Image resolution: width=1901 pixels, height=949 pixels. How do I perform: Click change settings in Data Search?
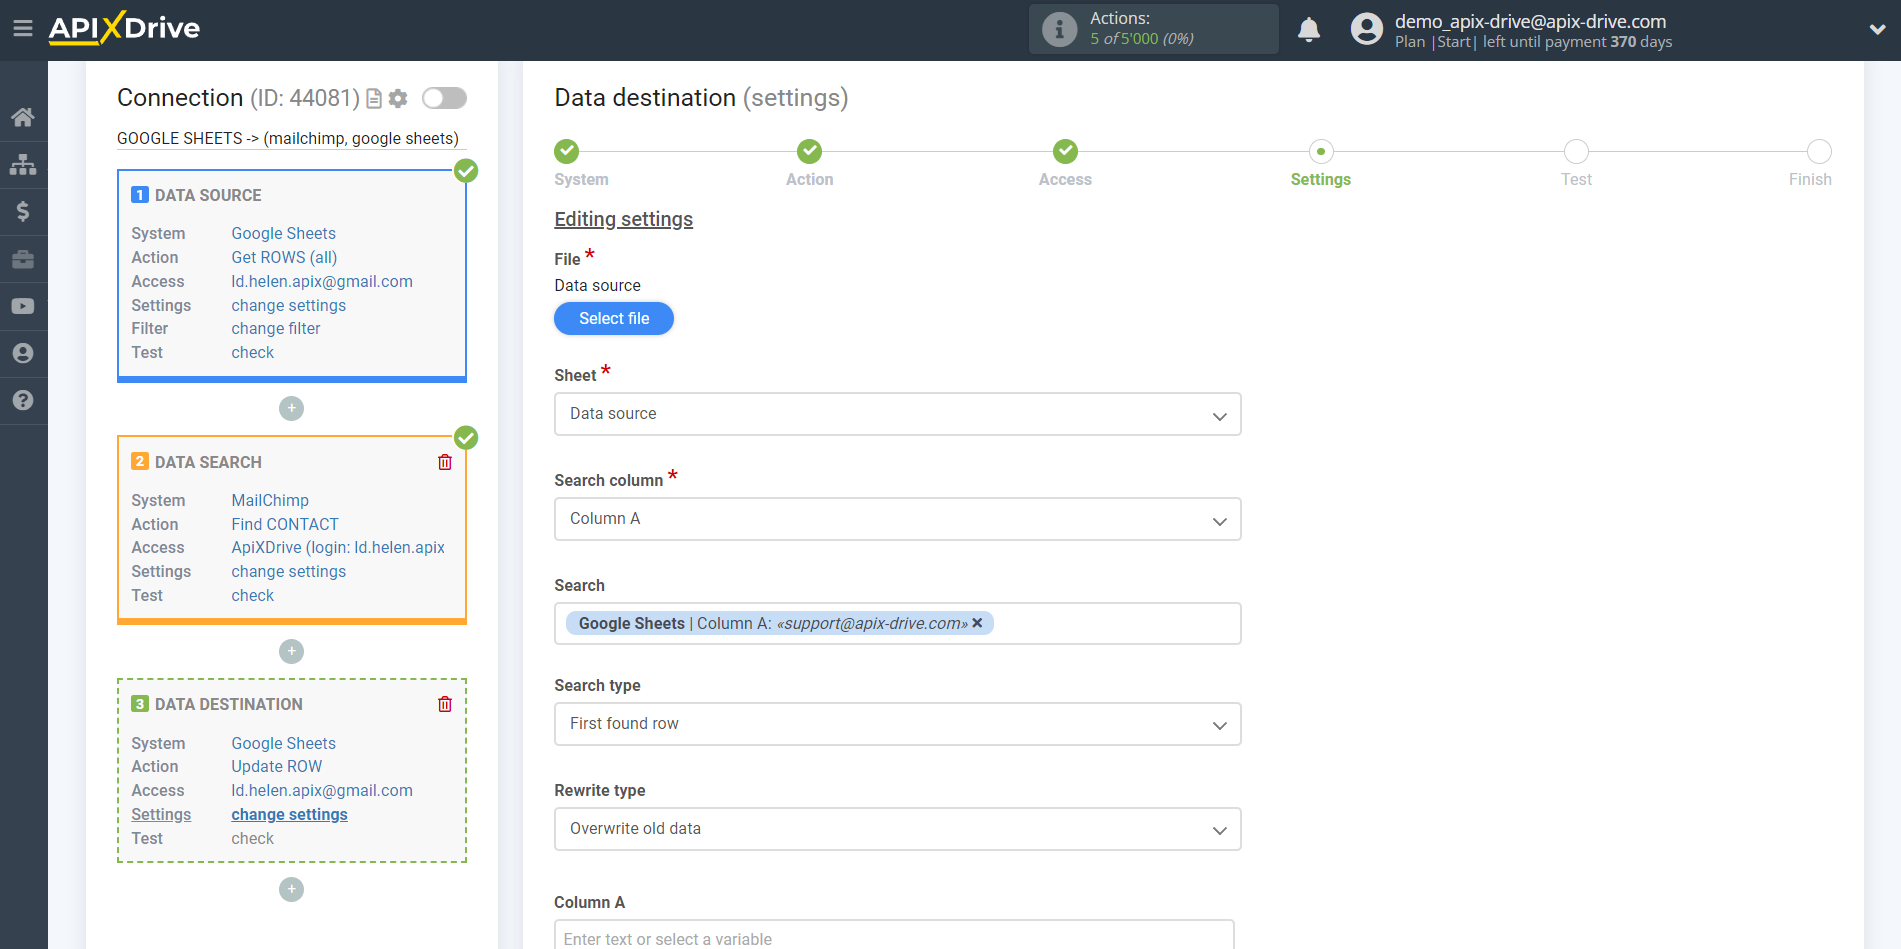pos(288,571)
